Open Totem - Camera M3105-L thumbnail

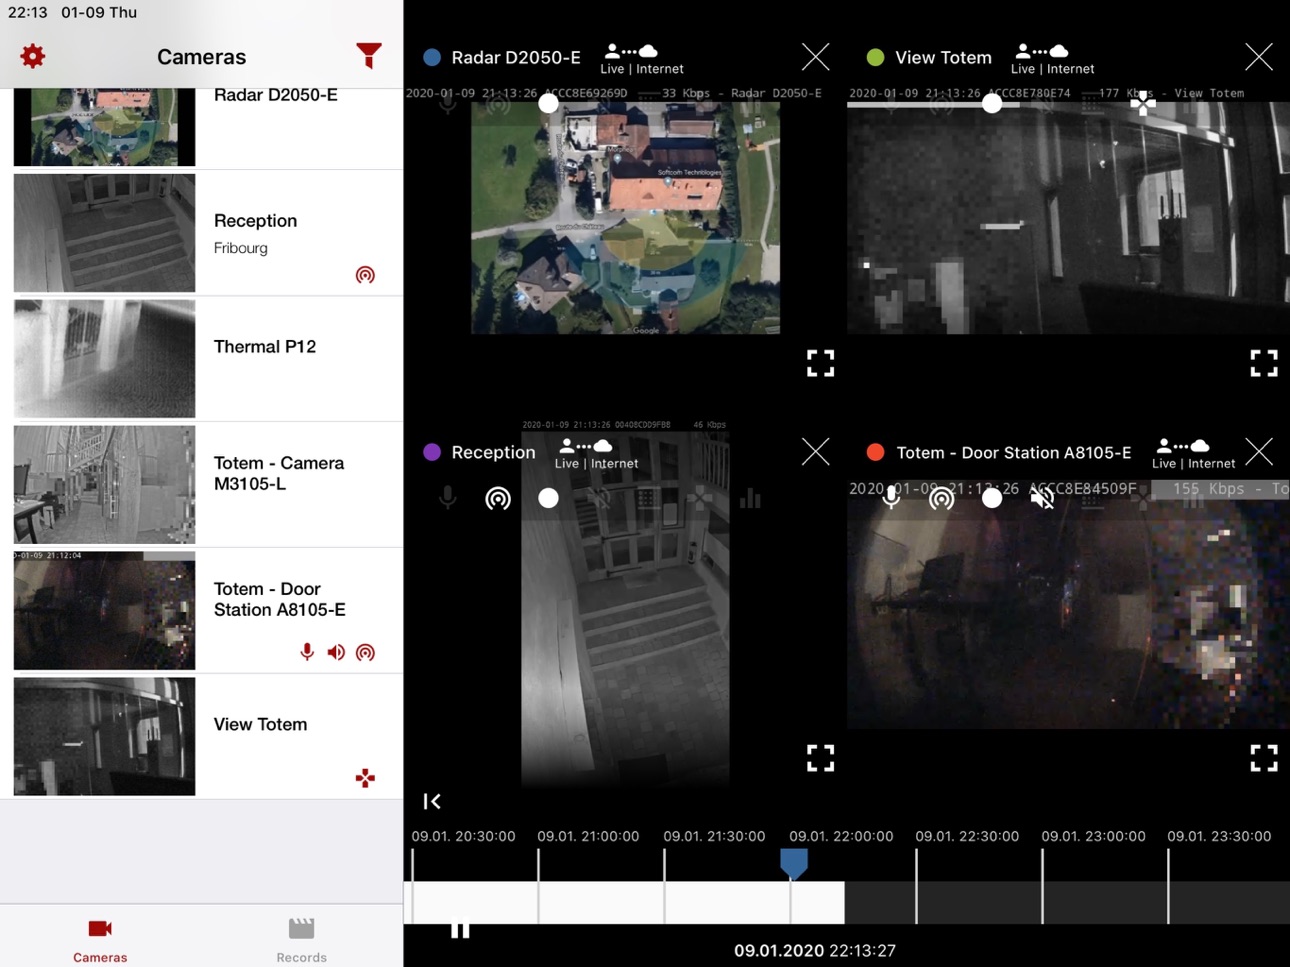pos(104,485)
